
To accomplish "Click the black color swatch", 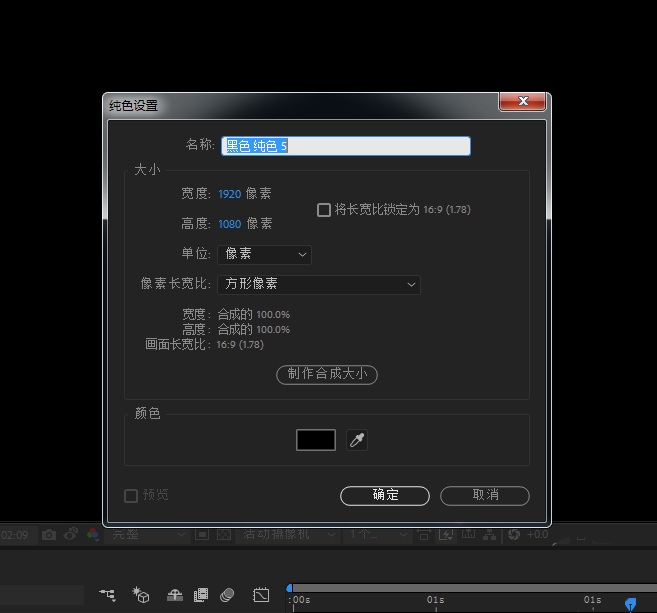I will click(x=316, y=440).
